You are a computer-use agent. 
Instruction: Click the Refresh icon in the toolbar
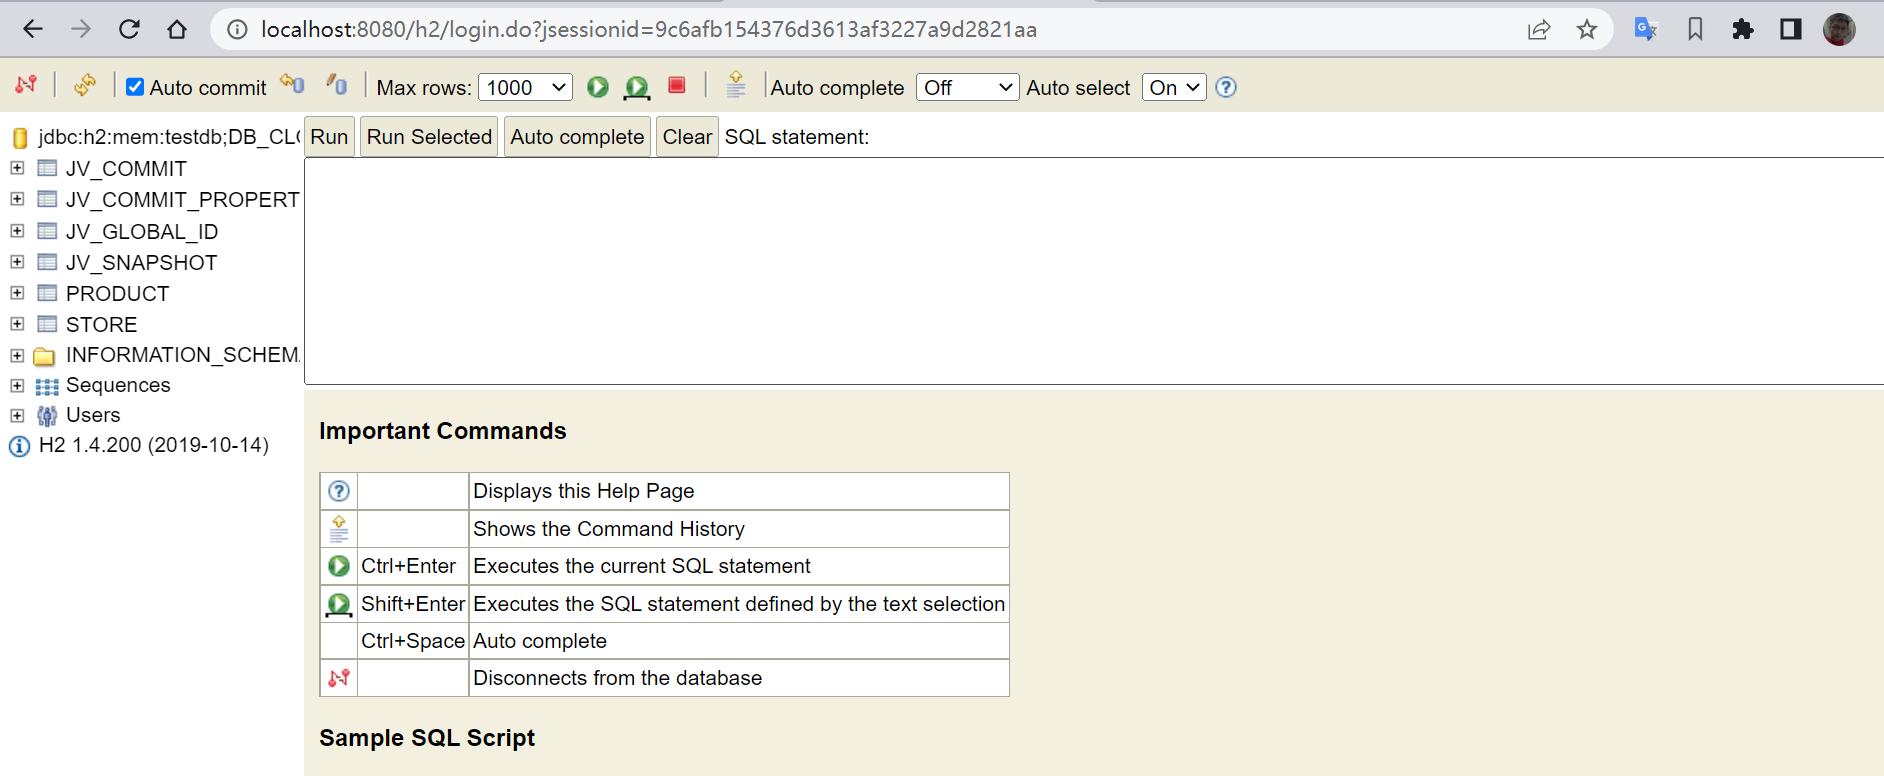click(x=85, y=86)
